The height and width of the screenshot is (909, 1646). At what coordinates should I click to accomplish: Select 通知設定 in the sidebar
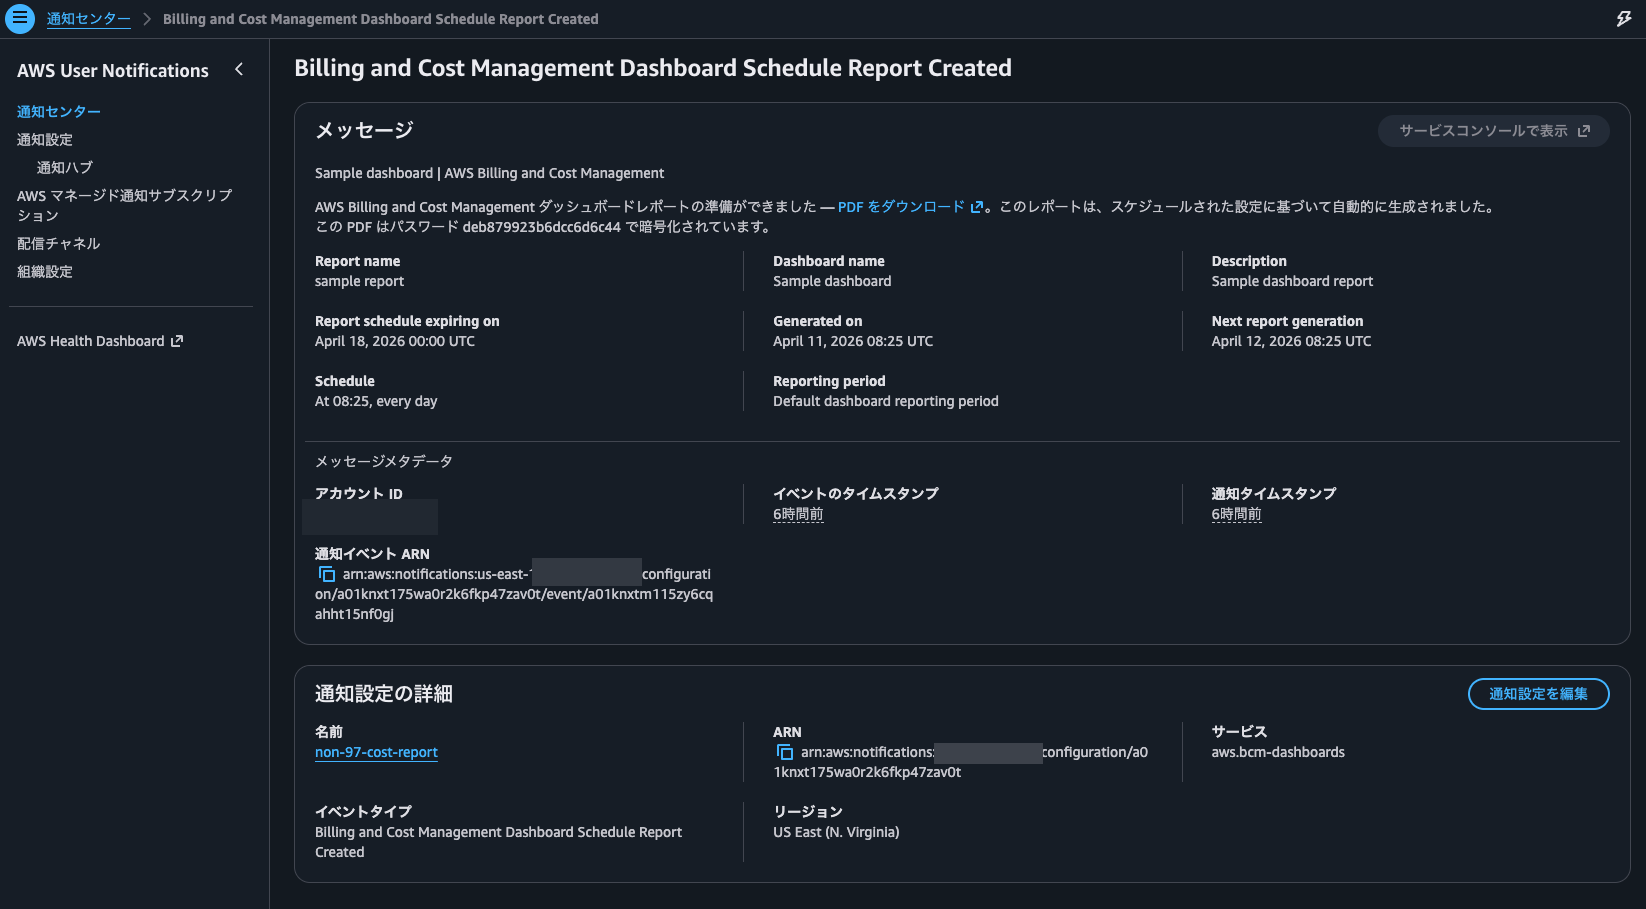tap(43, 139)
